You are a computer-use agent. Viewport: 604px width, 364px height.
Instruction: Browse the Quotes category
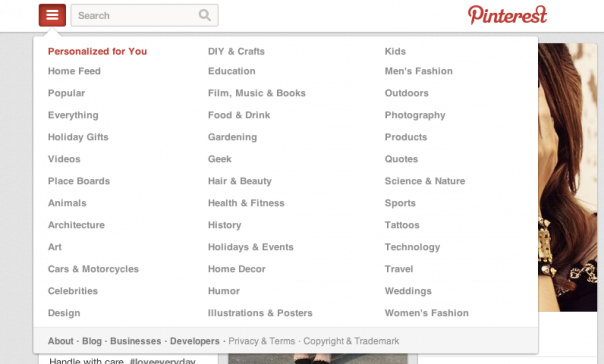click(401, 159)
